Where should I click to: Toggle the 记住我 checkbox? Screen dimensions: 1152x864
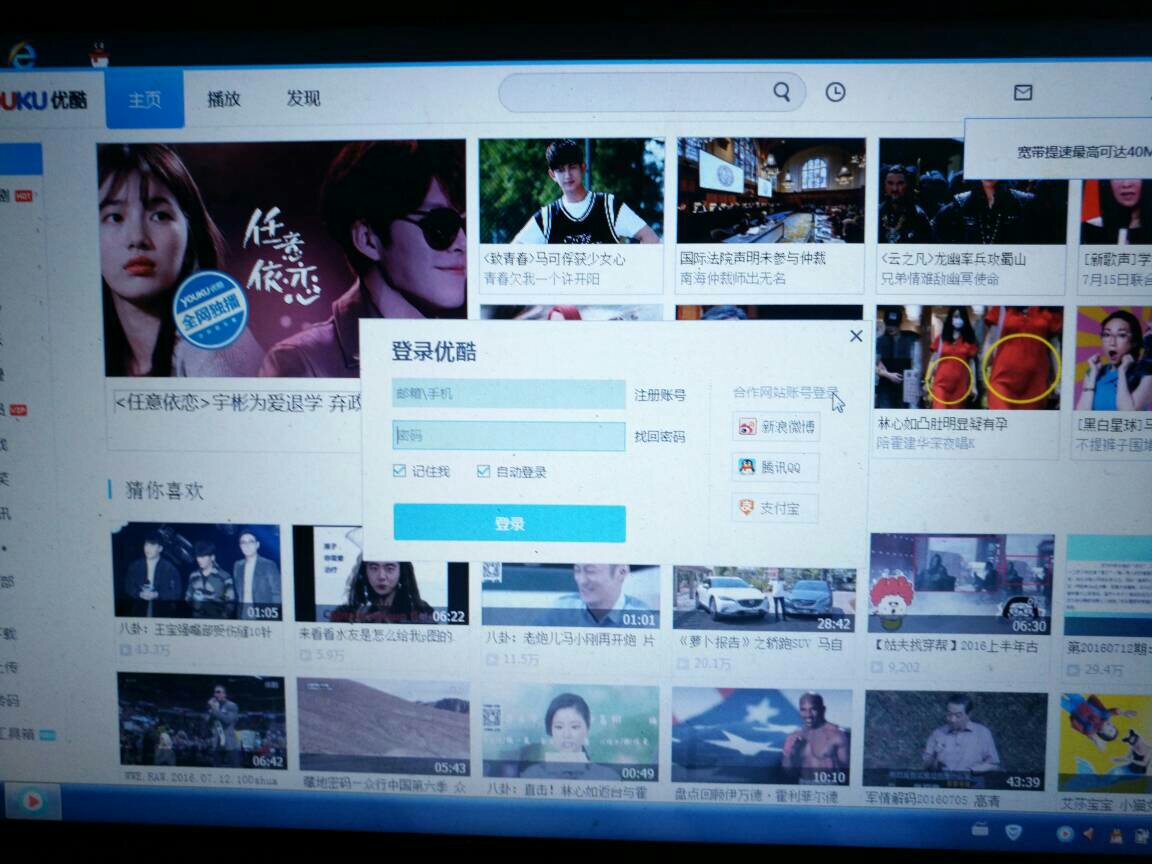pyautogui.click(x=399, y=470)
